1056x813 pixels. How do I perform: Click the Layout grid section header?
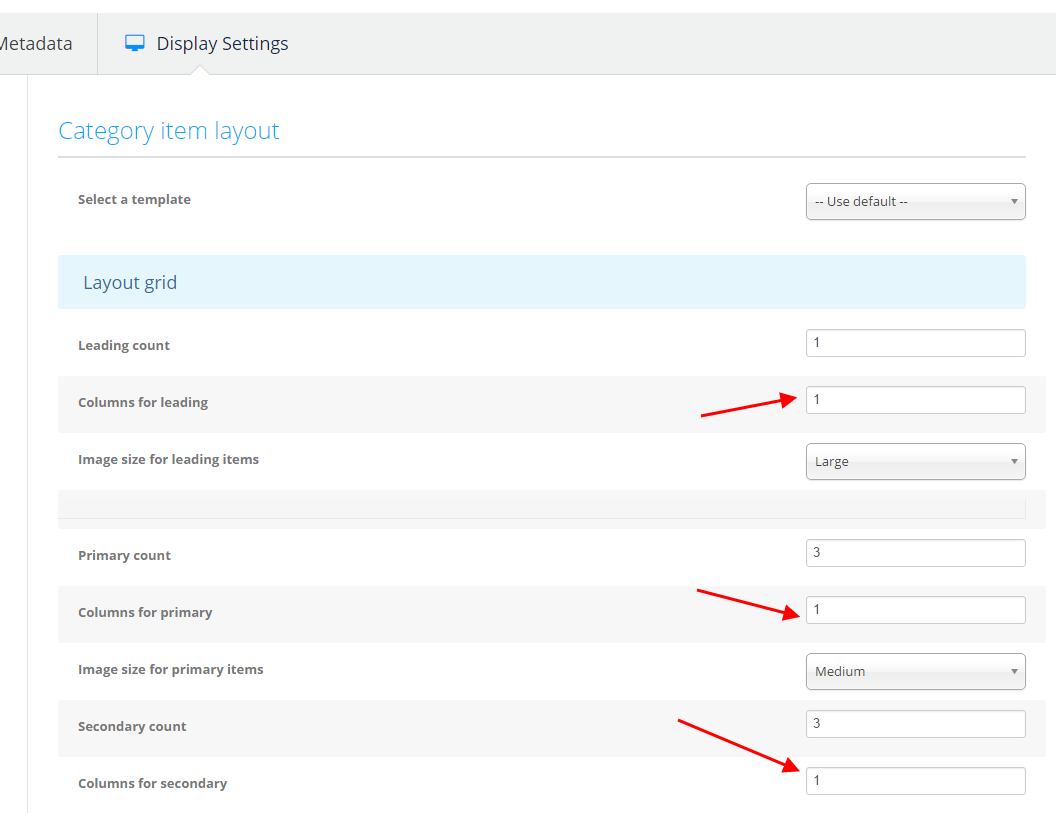[x=130, y=283]
